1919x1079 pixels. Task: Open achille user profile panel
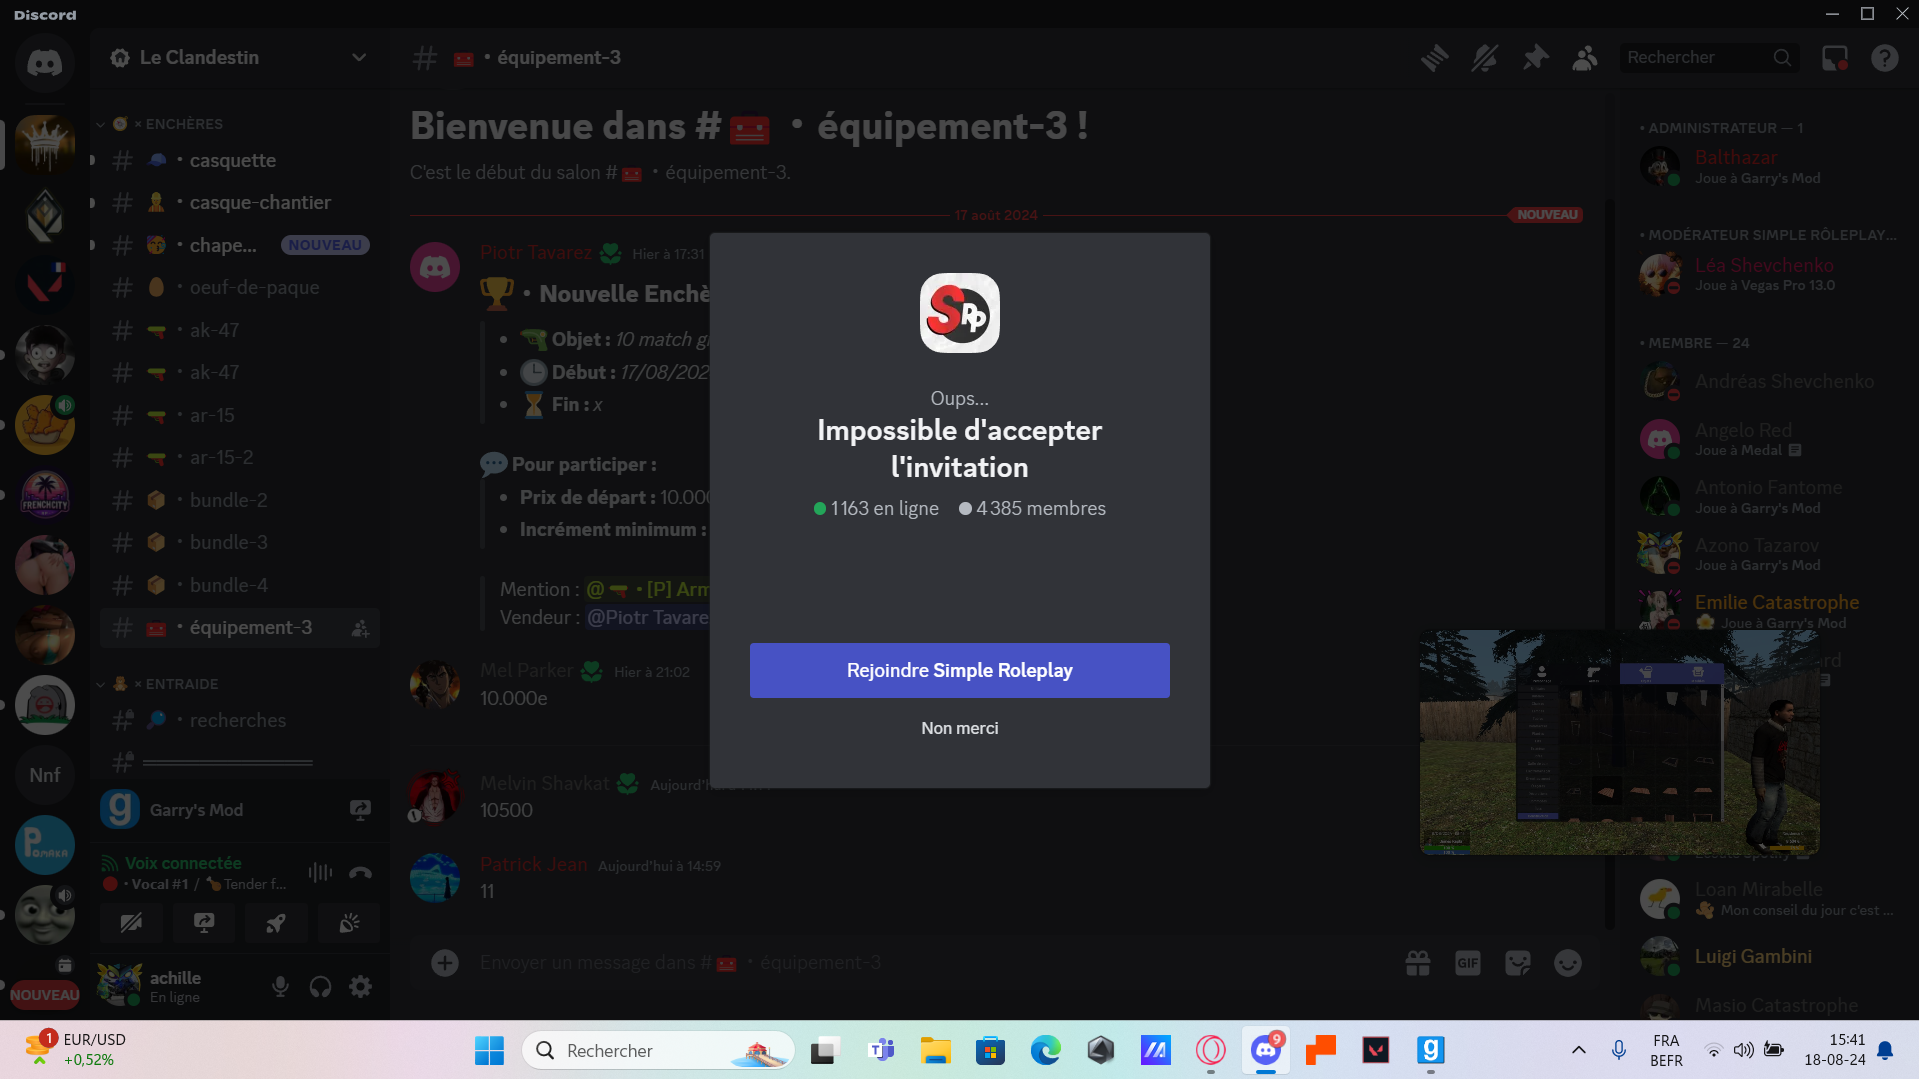pyautogui.click(x=175, y=987)
